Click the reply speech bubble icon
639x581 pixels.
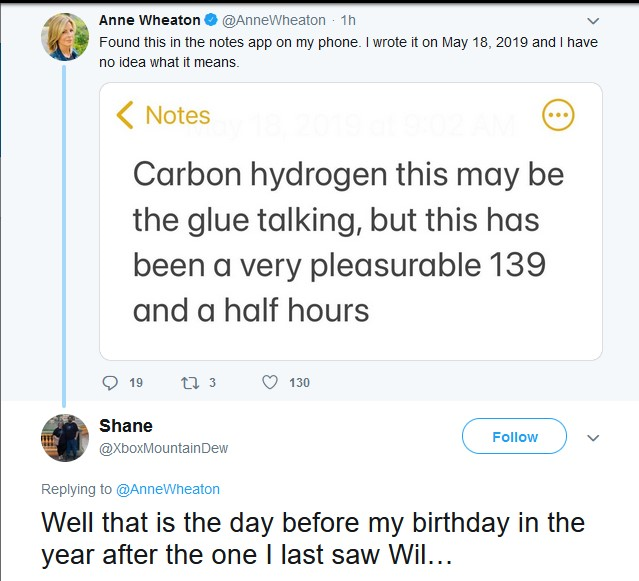coord(110,382)
